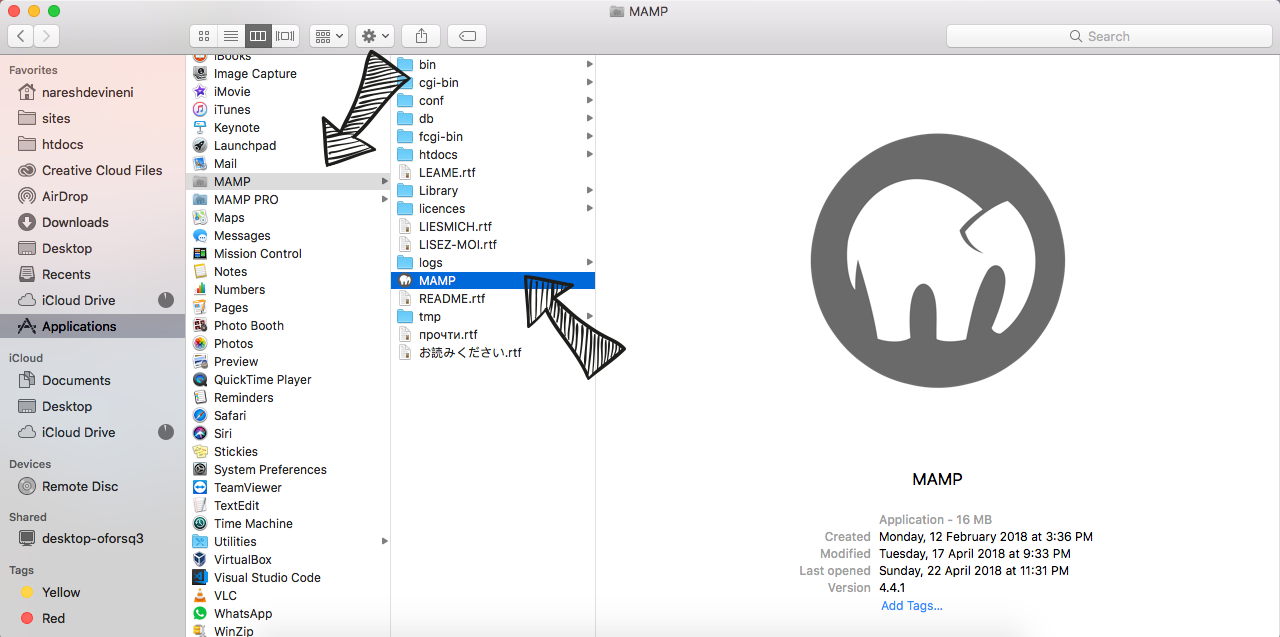
Task: Expand the bin folder arrow
Action: point(590,65)
